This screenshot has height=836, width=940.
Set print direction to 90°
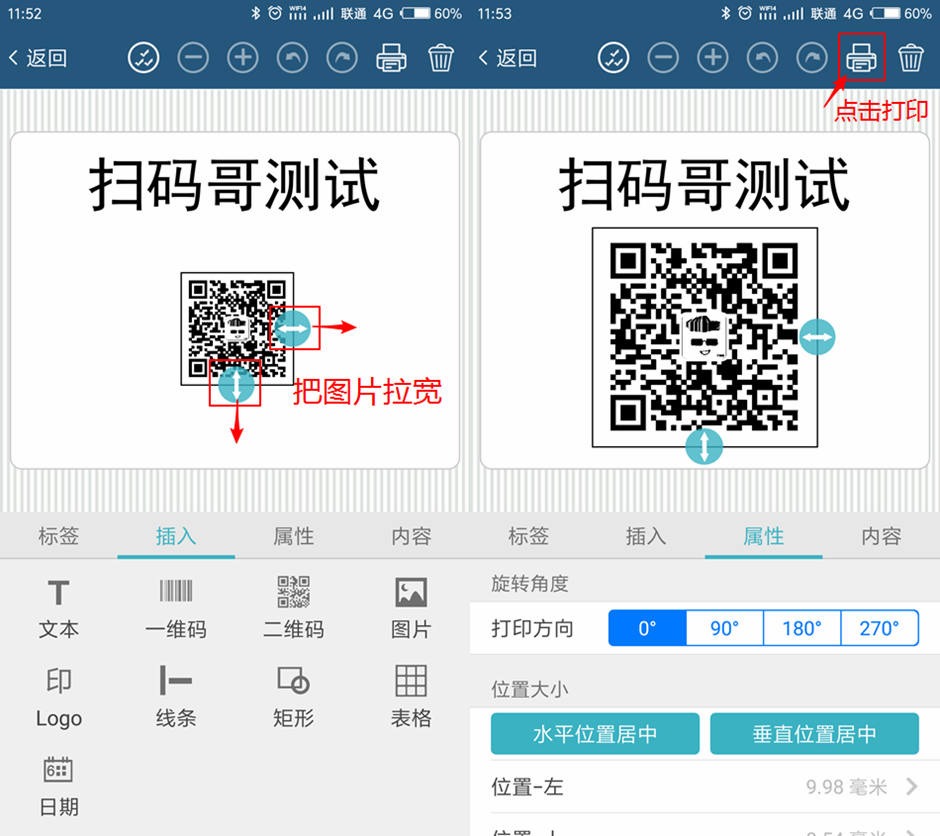coord(724,628)
